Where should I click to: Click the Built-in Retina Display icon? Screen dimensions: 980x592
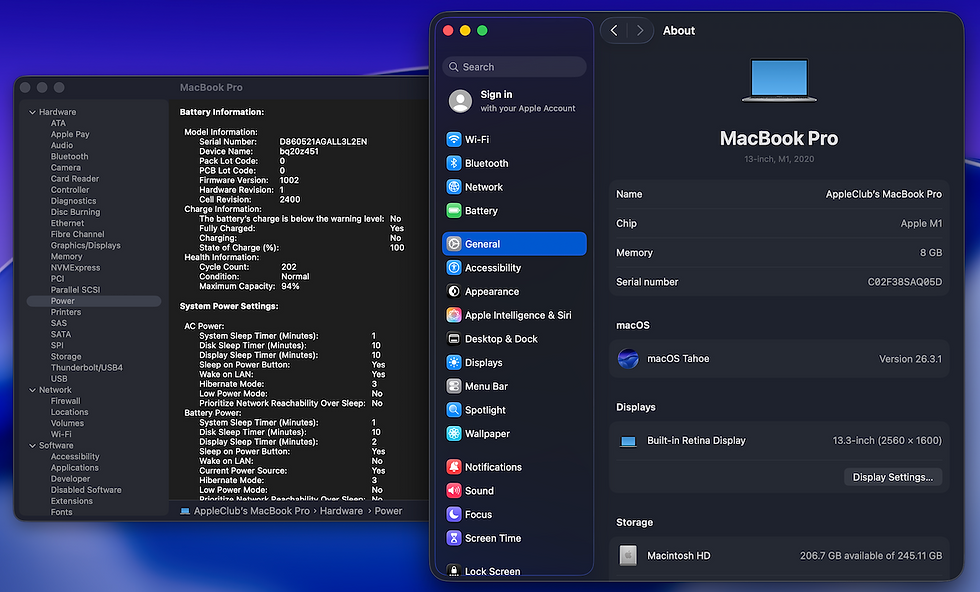pyautogui.click(x=628, y=441)
